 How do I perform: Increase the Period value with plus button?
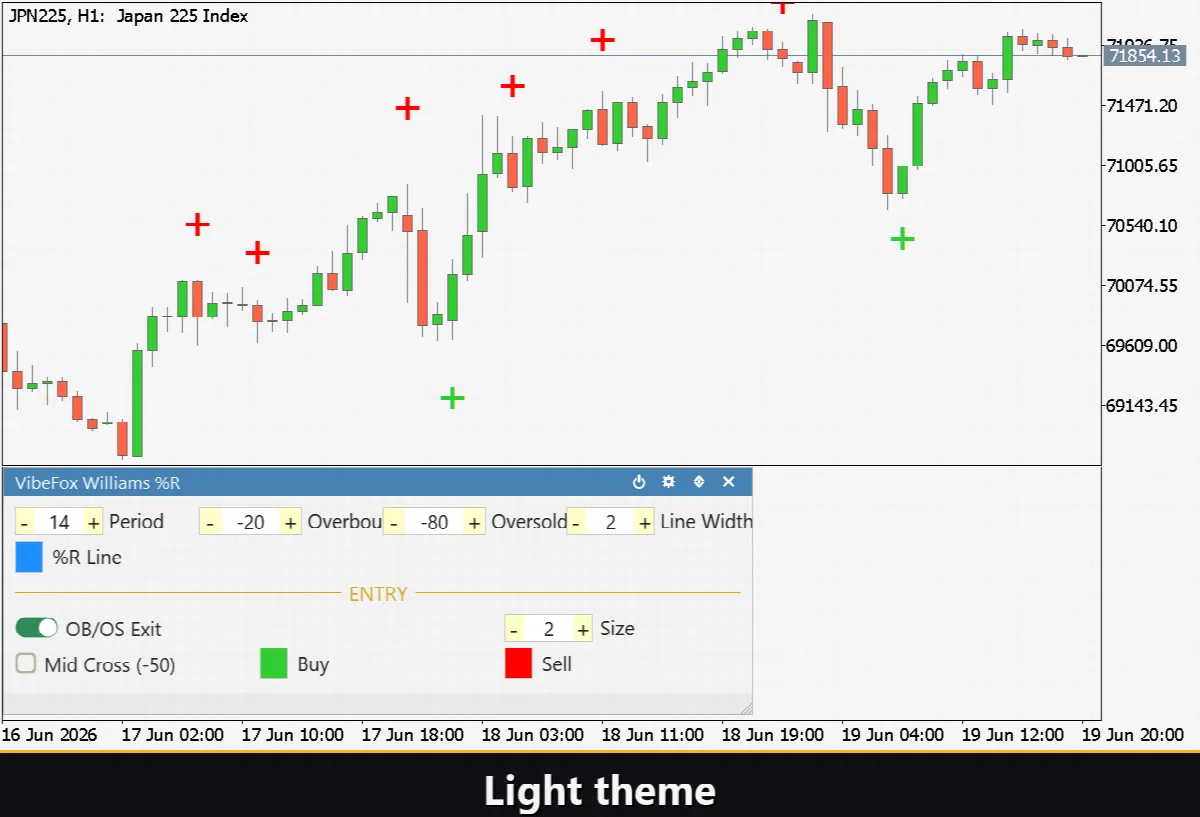pyautogui.click(x=93, y=521)
